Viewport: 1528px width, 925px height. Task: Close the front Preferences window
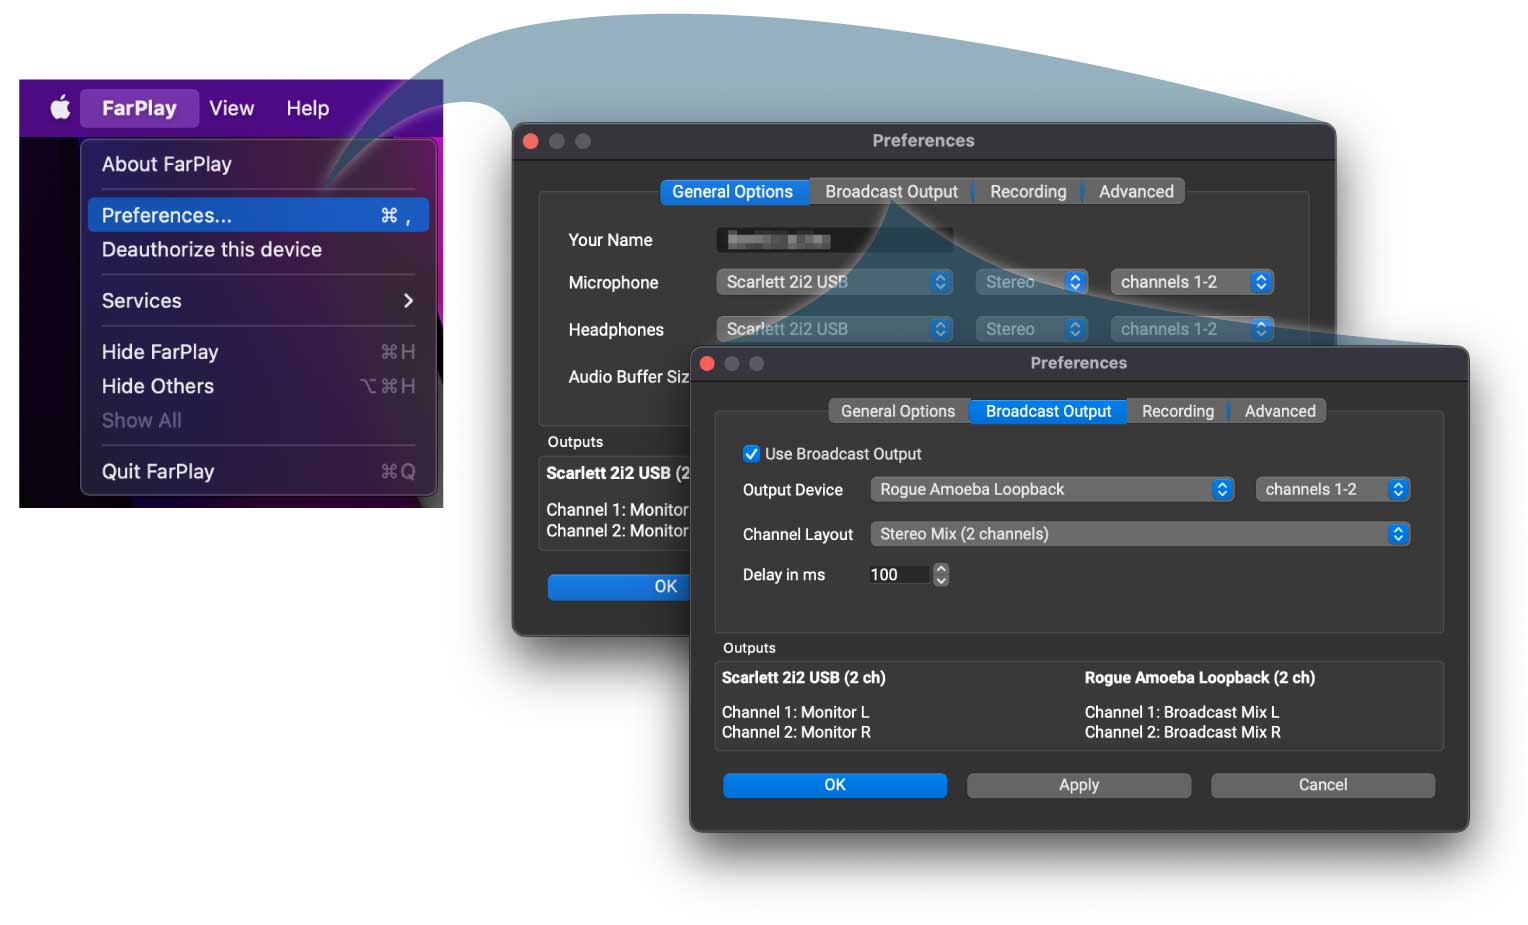(x=708, y=364)
